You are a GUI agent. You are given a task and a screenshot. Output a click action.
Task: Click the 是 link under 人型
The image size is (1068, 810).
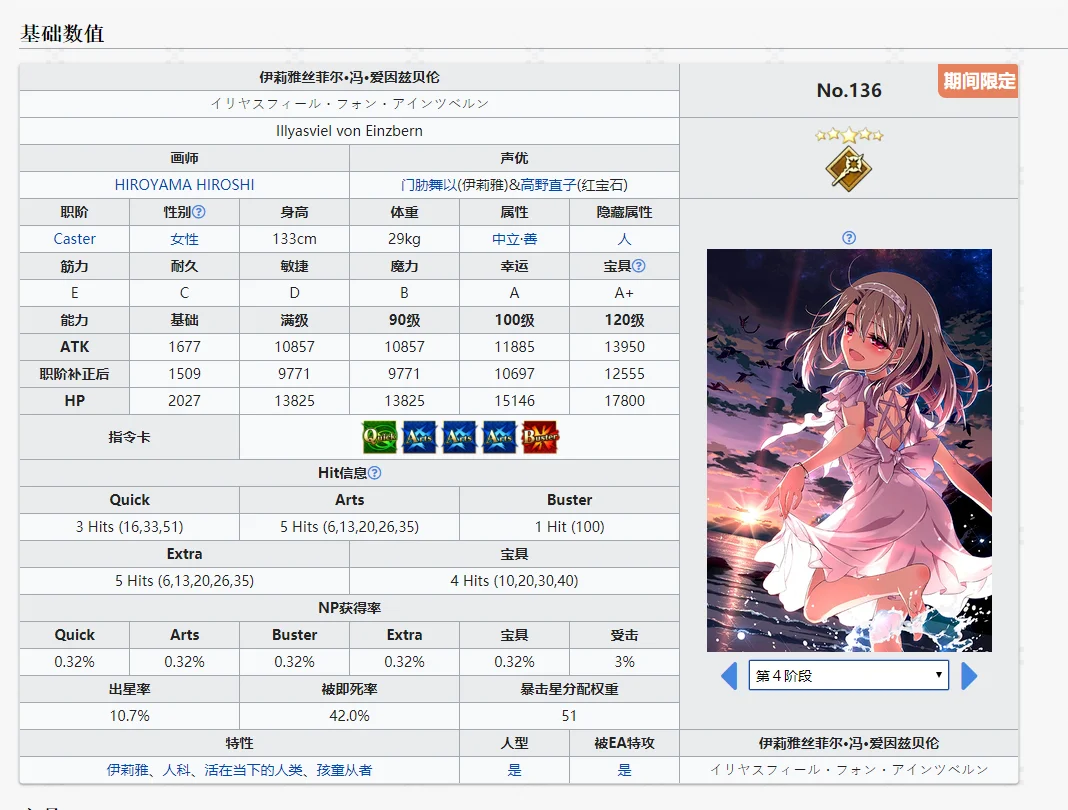(514, 770)
